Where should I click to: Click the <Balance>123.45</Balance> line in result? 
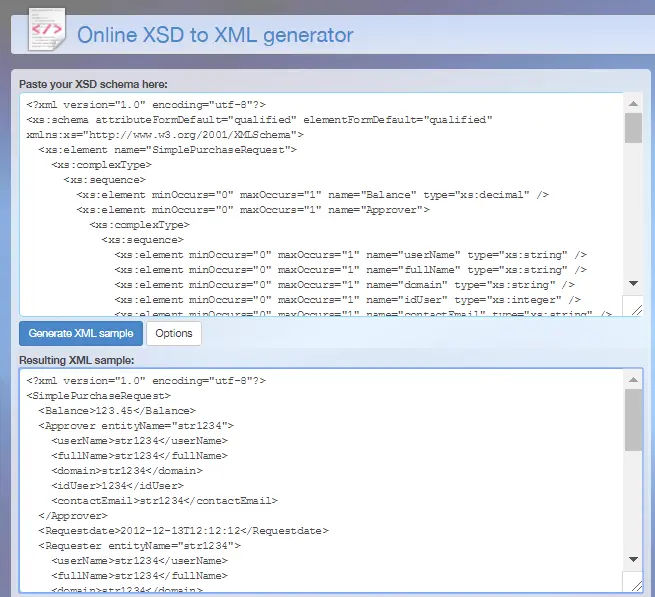(117, 411)
